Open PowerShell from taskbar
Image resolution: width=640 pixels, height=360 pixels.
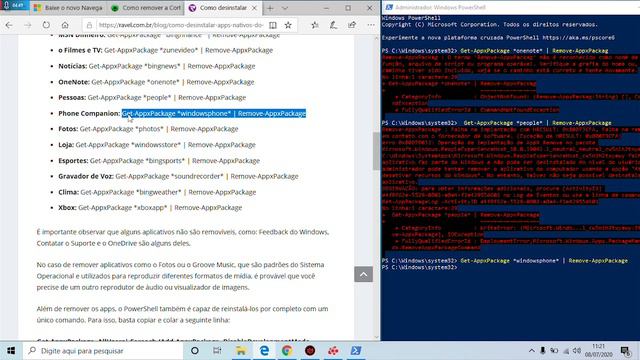pyautogui.click(x=356, y=351)
